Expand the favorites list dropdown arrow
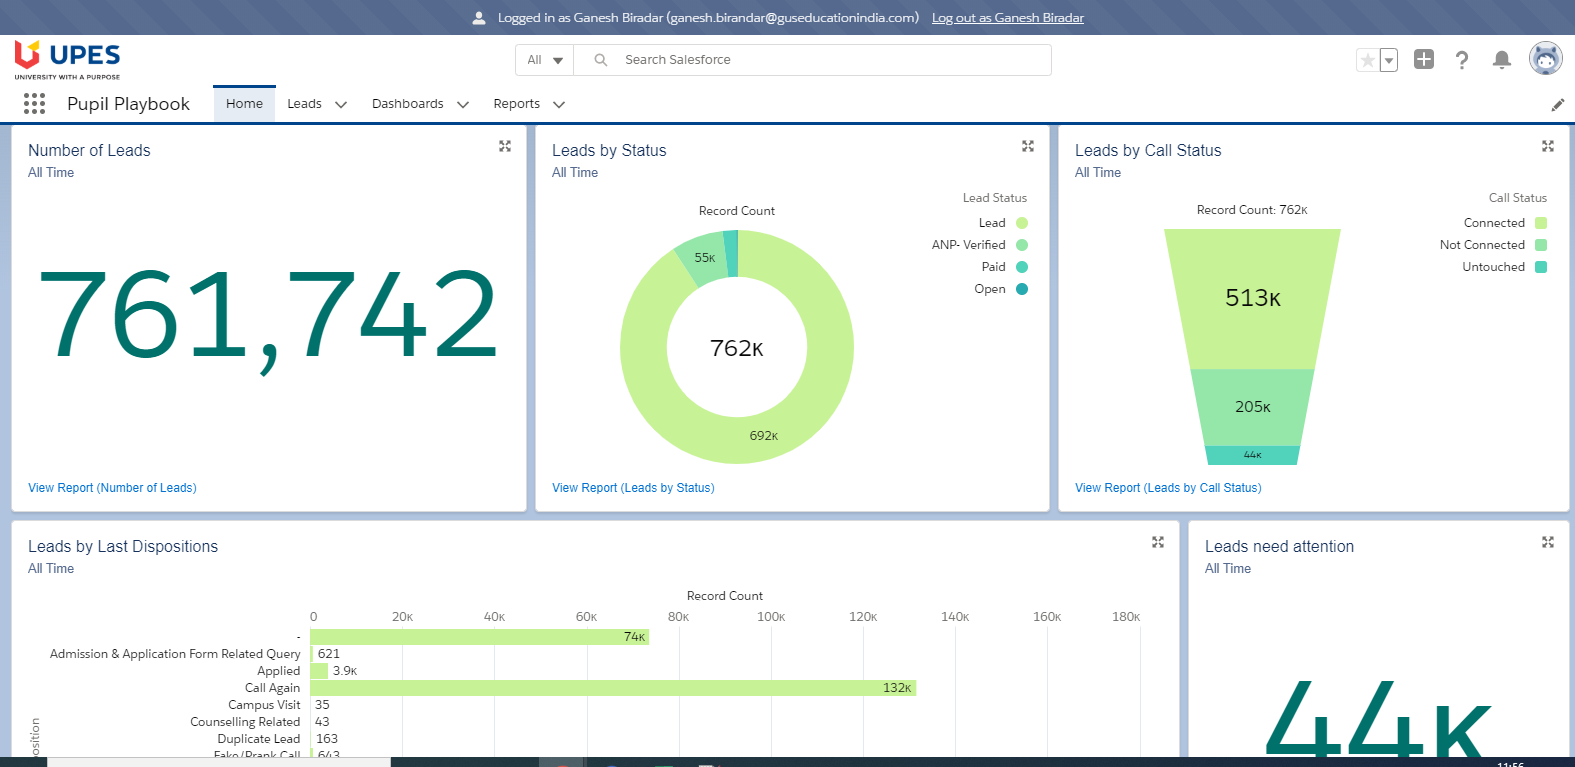Image resolution: width=1575 pixels, height=767 pixels. click(1389, 60)
